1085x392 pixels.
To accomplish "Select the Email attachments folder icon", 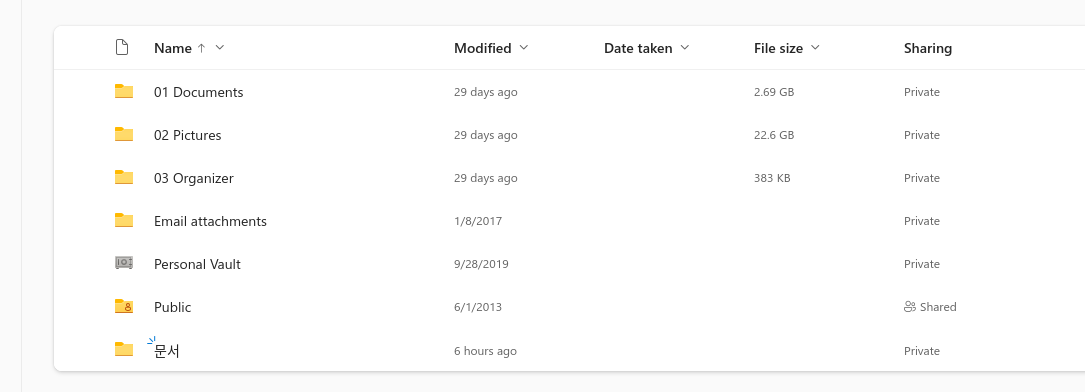I will pyautogui.click(x=124, y=220).
